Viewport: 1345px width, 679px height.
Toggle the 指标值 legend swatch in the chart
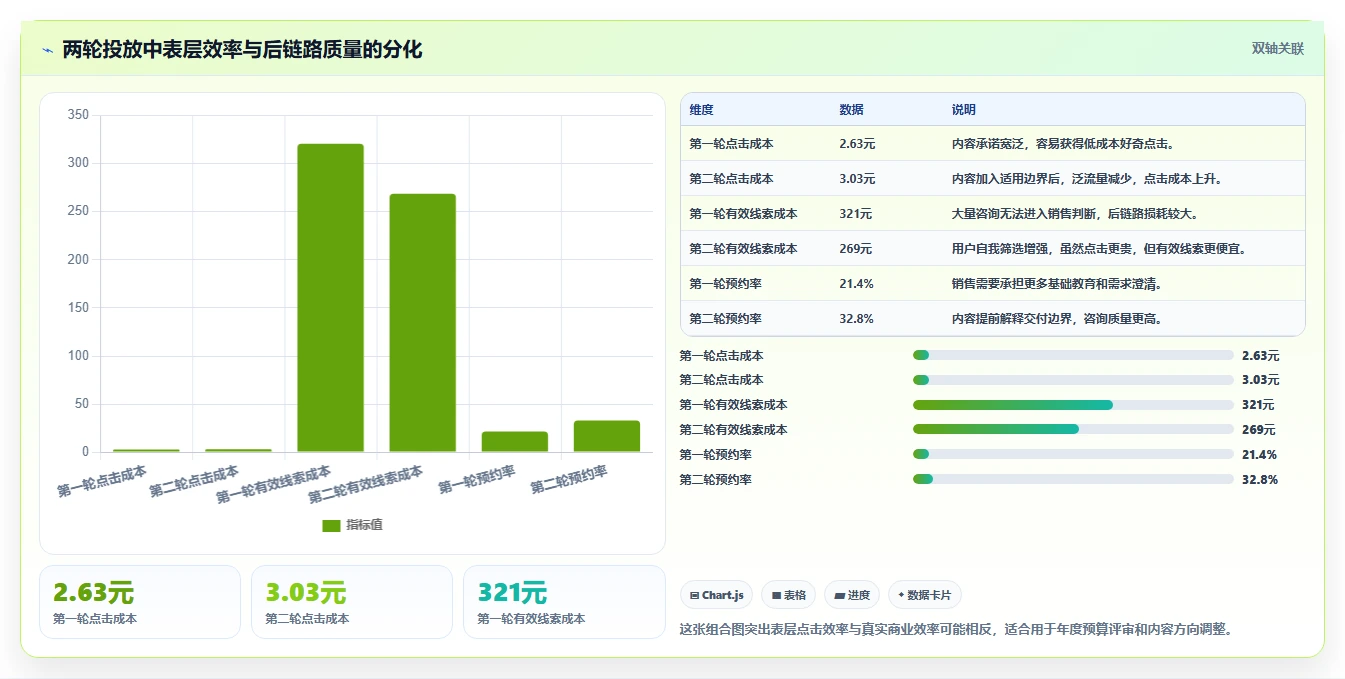coord(332,526)
